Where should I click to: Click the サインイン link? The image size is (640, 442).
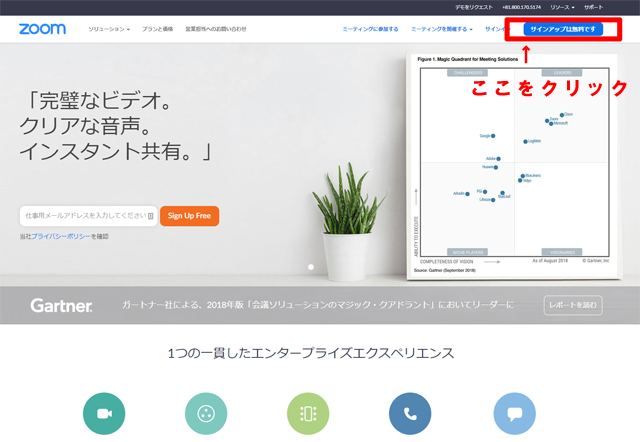coord(496,29)
